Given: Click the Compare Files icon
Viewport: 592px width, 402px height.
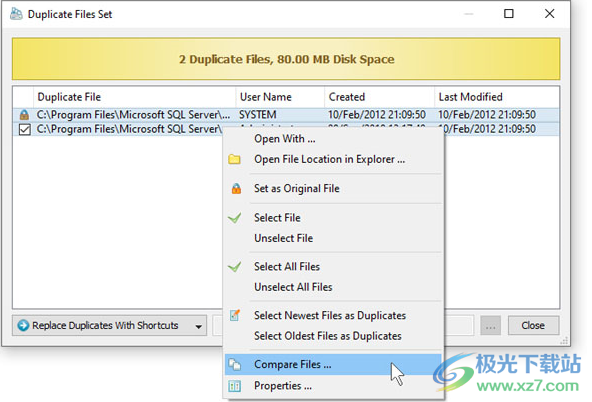Looking at the screenshot, I should tap(234, 364).
